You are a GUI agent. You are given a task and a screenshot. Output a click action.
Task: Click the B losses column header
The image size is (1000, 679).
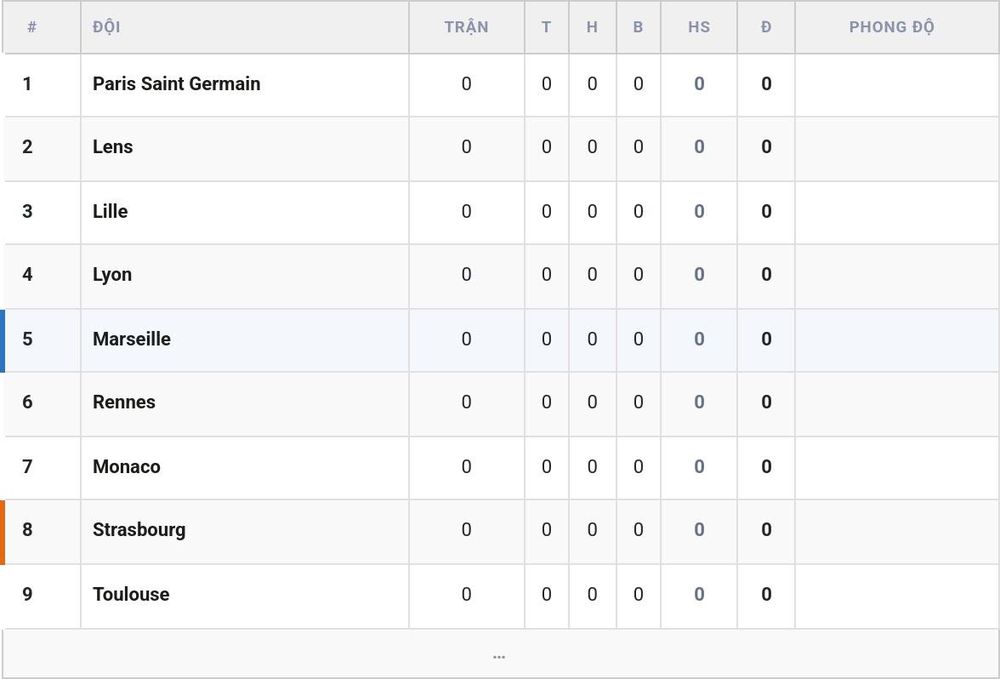[x=638, y=27]
